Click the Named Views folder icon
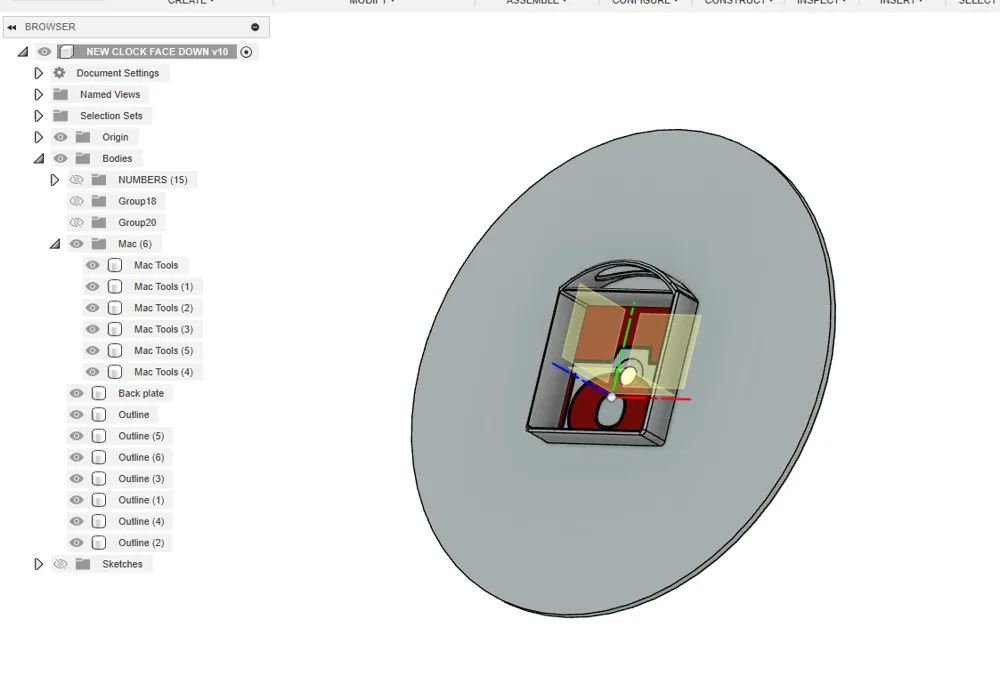The image size is (1000, 700). click(x=61, y=94)
